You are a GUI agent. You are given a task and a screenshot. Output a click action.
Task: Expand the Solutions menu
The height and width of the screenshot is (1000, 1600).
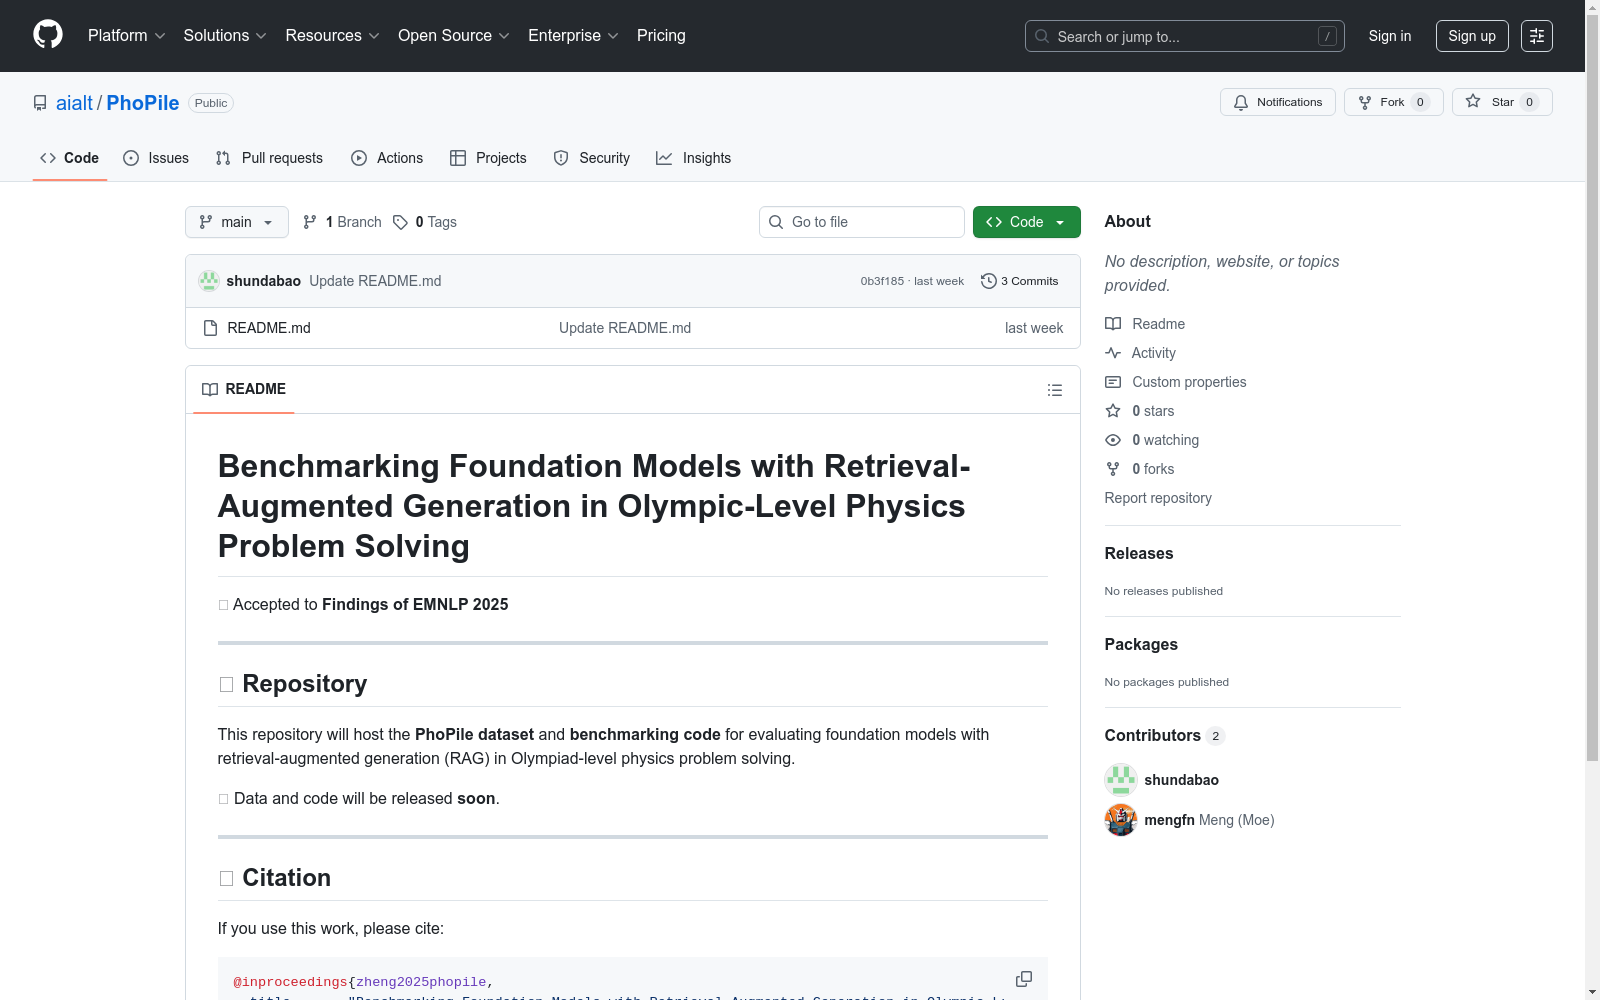pyautogui.click(x=225, y=35)
